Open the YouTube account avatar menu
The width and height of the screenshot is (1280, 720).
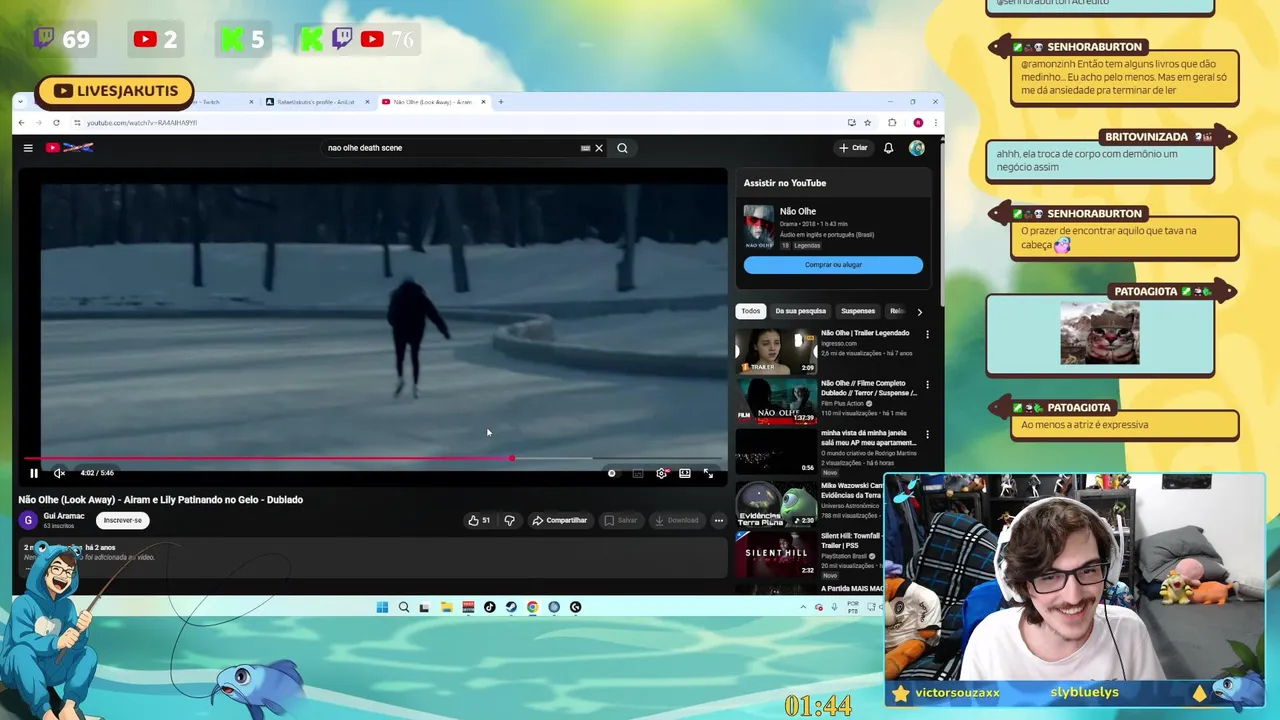pyautogui.click(x=917, y=148)
